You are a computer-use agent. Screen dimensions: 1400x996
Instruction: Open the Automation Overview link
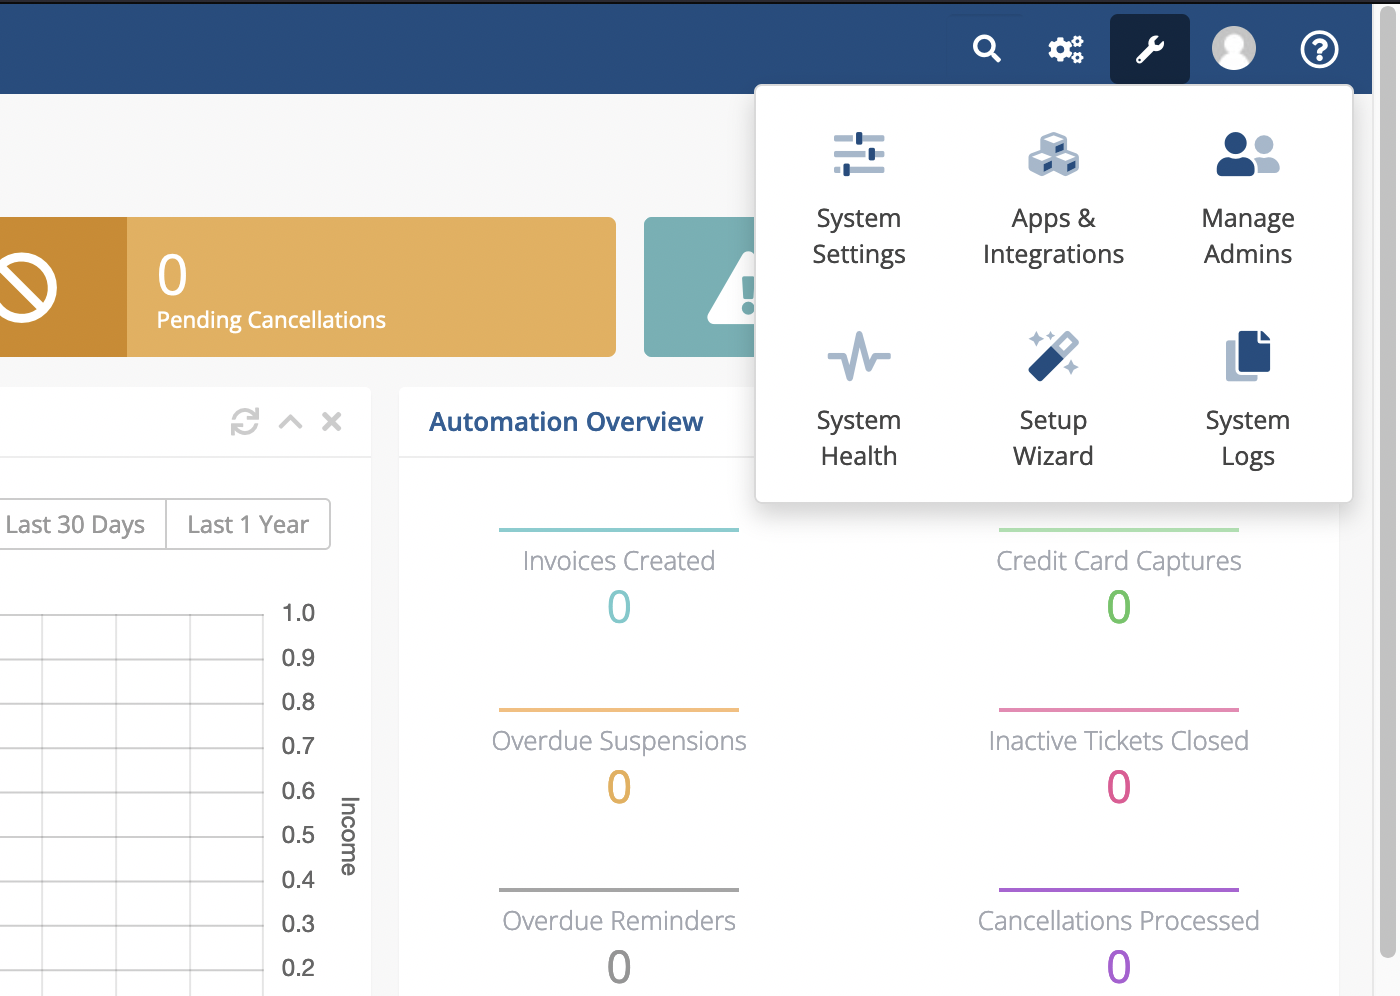(x=566, y=422)
